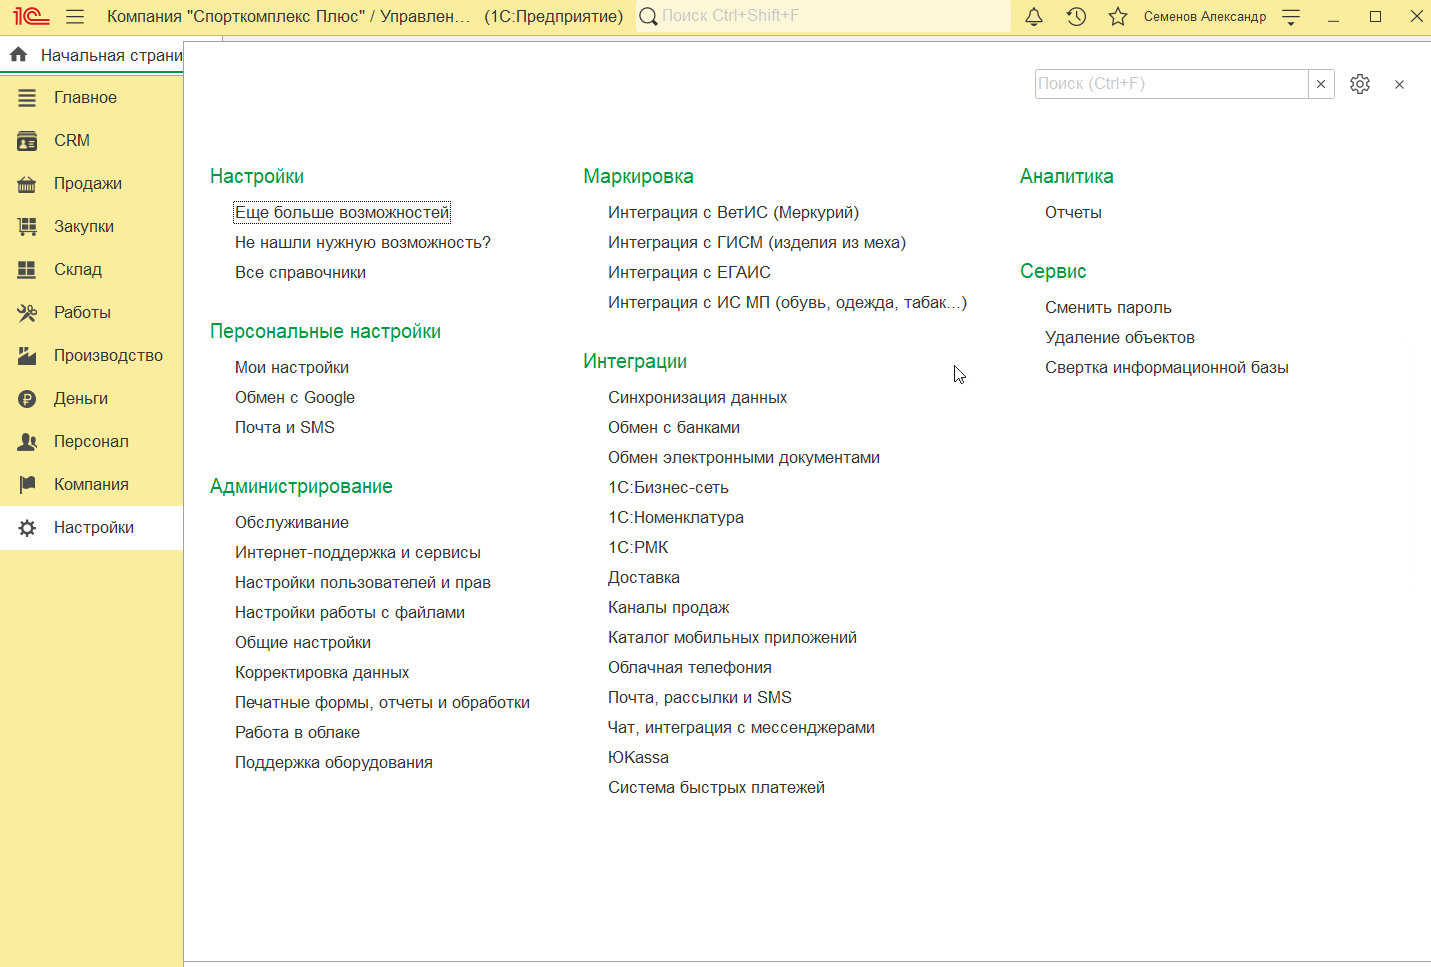Open Обслуживание under Администрирование

pos(292,522)
